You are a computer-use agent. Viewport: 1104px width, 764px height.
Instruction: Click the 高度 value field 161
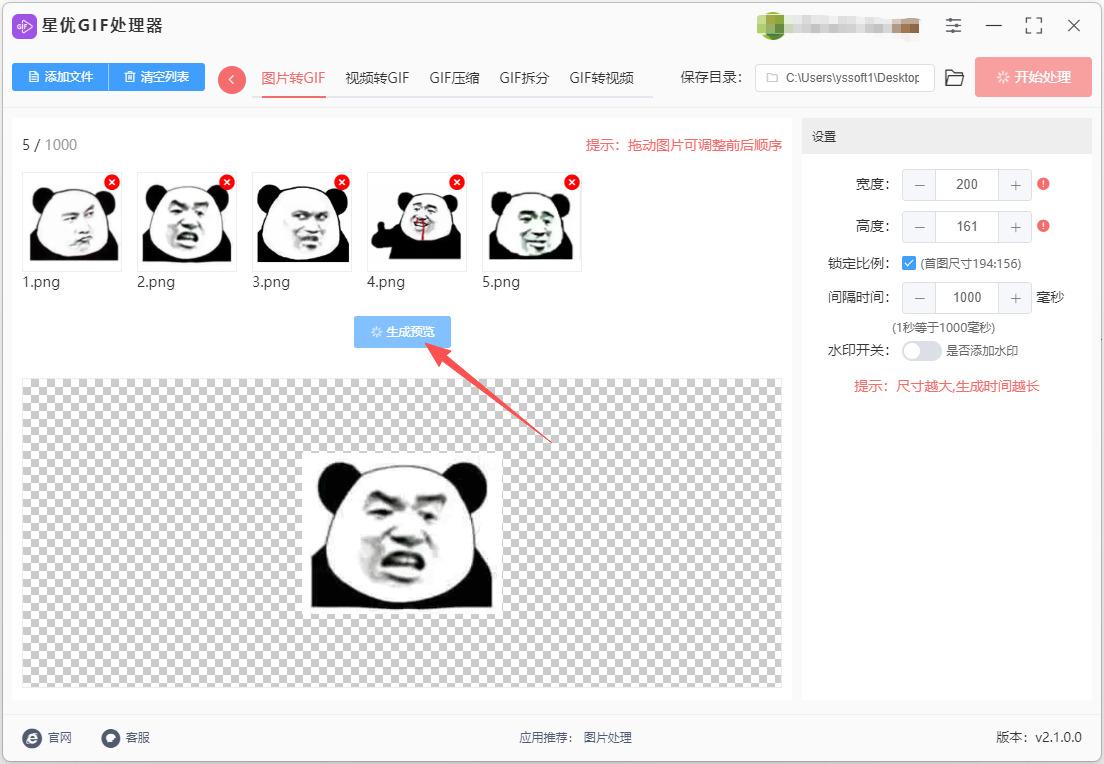(967, 227)
